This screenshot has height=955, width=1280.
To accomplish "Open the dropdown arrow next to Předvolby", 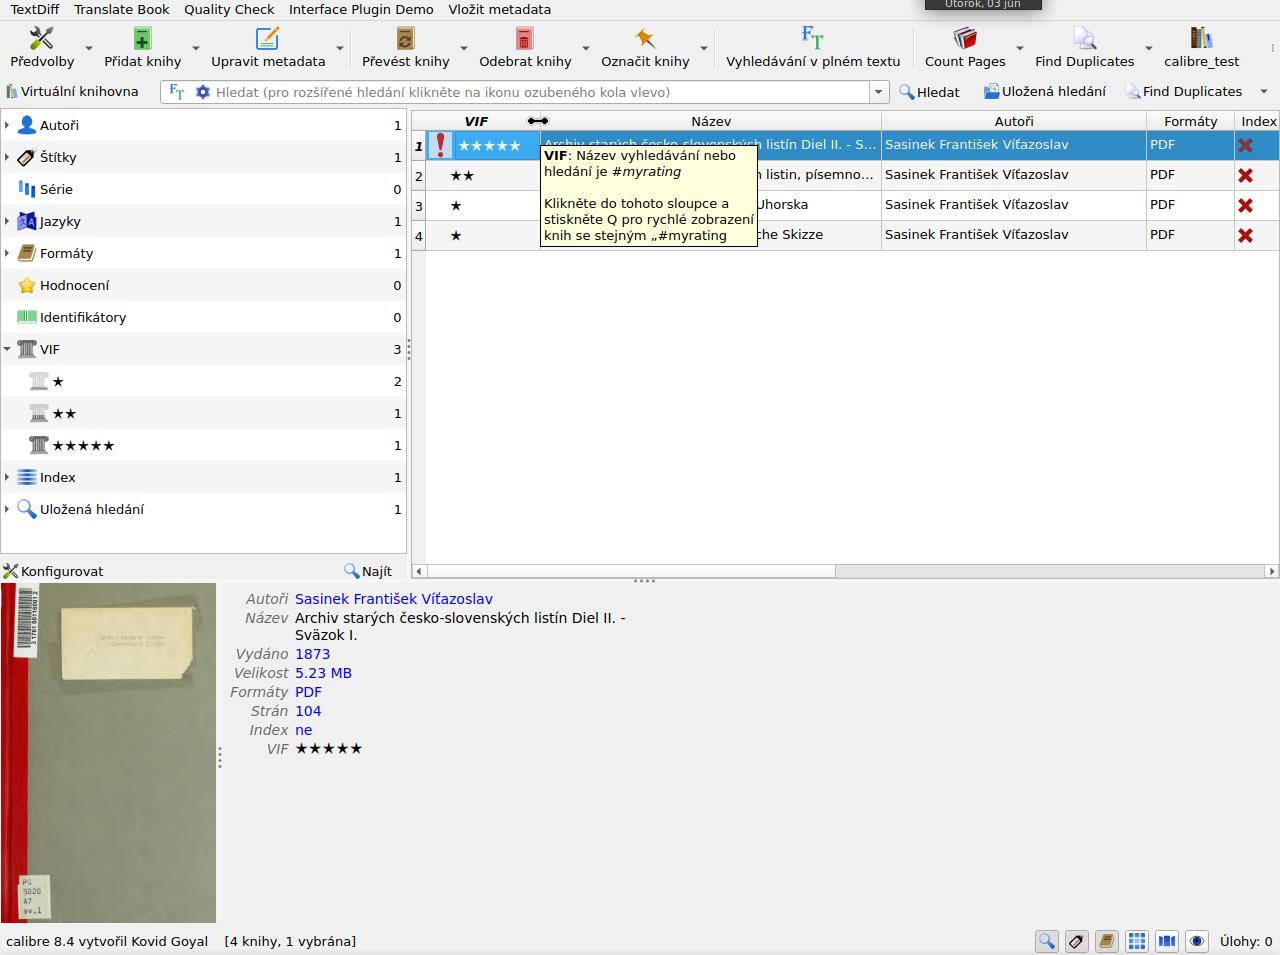I will [x=88, y=48].
